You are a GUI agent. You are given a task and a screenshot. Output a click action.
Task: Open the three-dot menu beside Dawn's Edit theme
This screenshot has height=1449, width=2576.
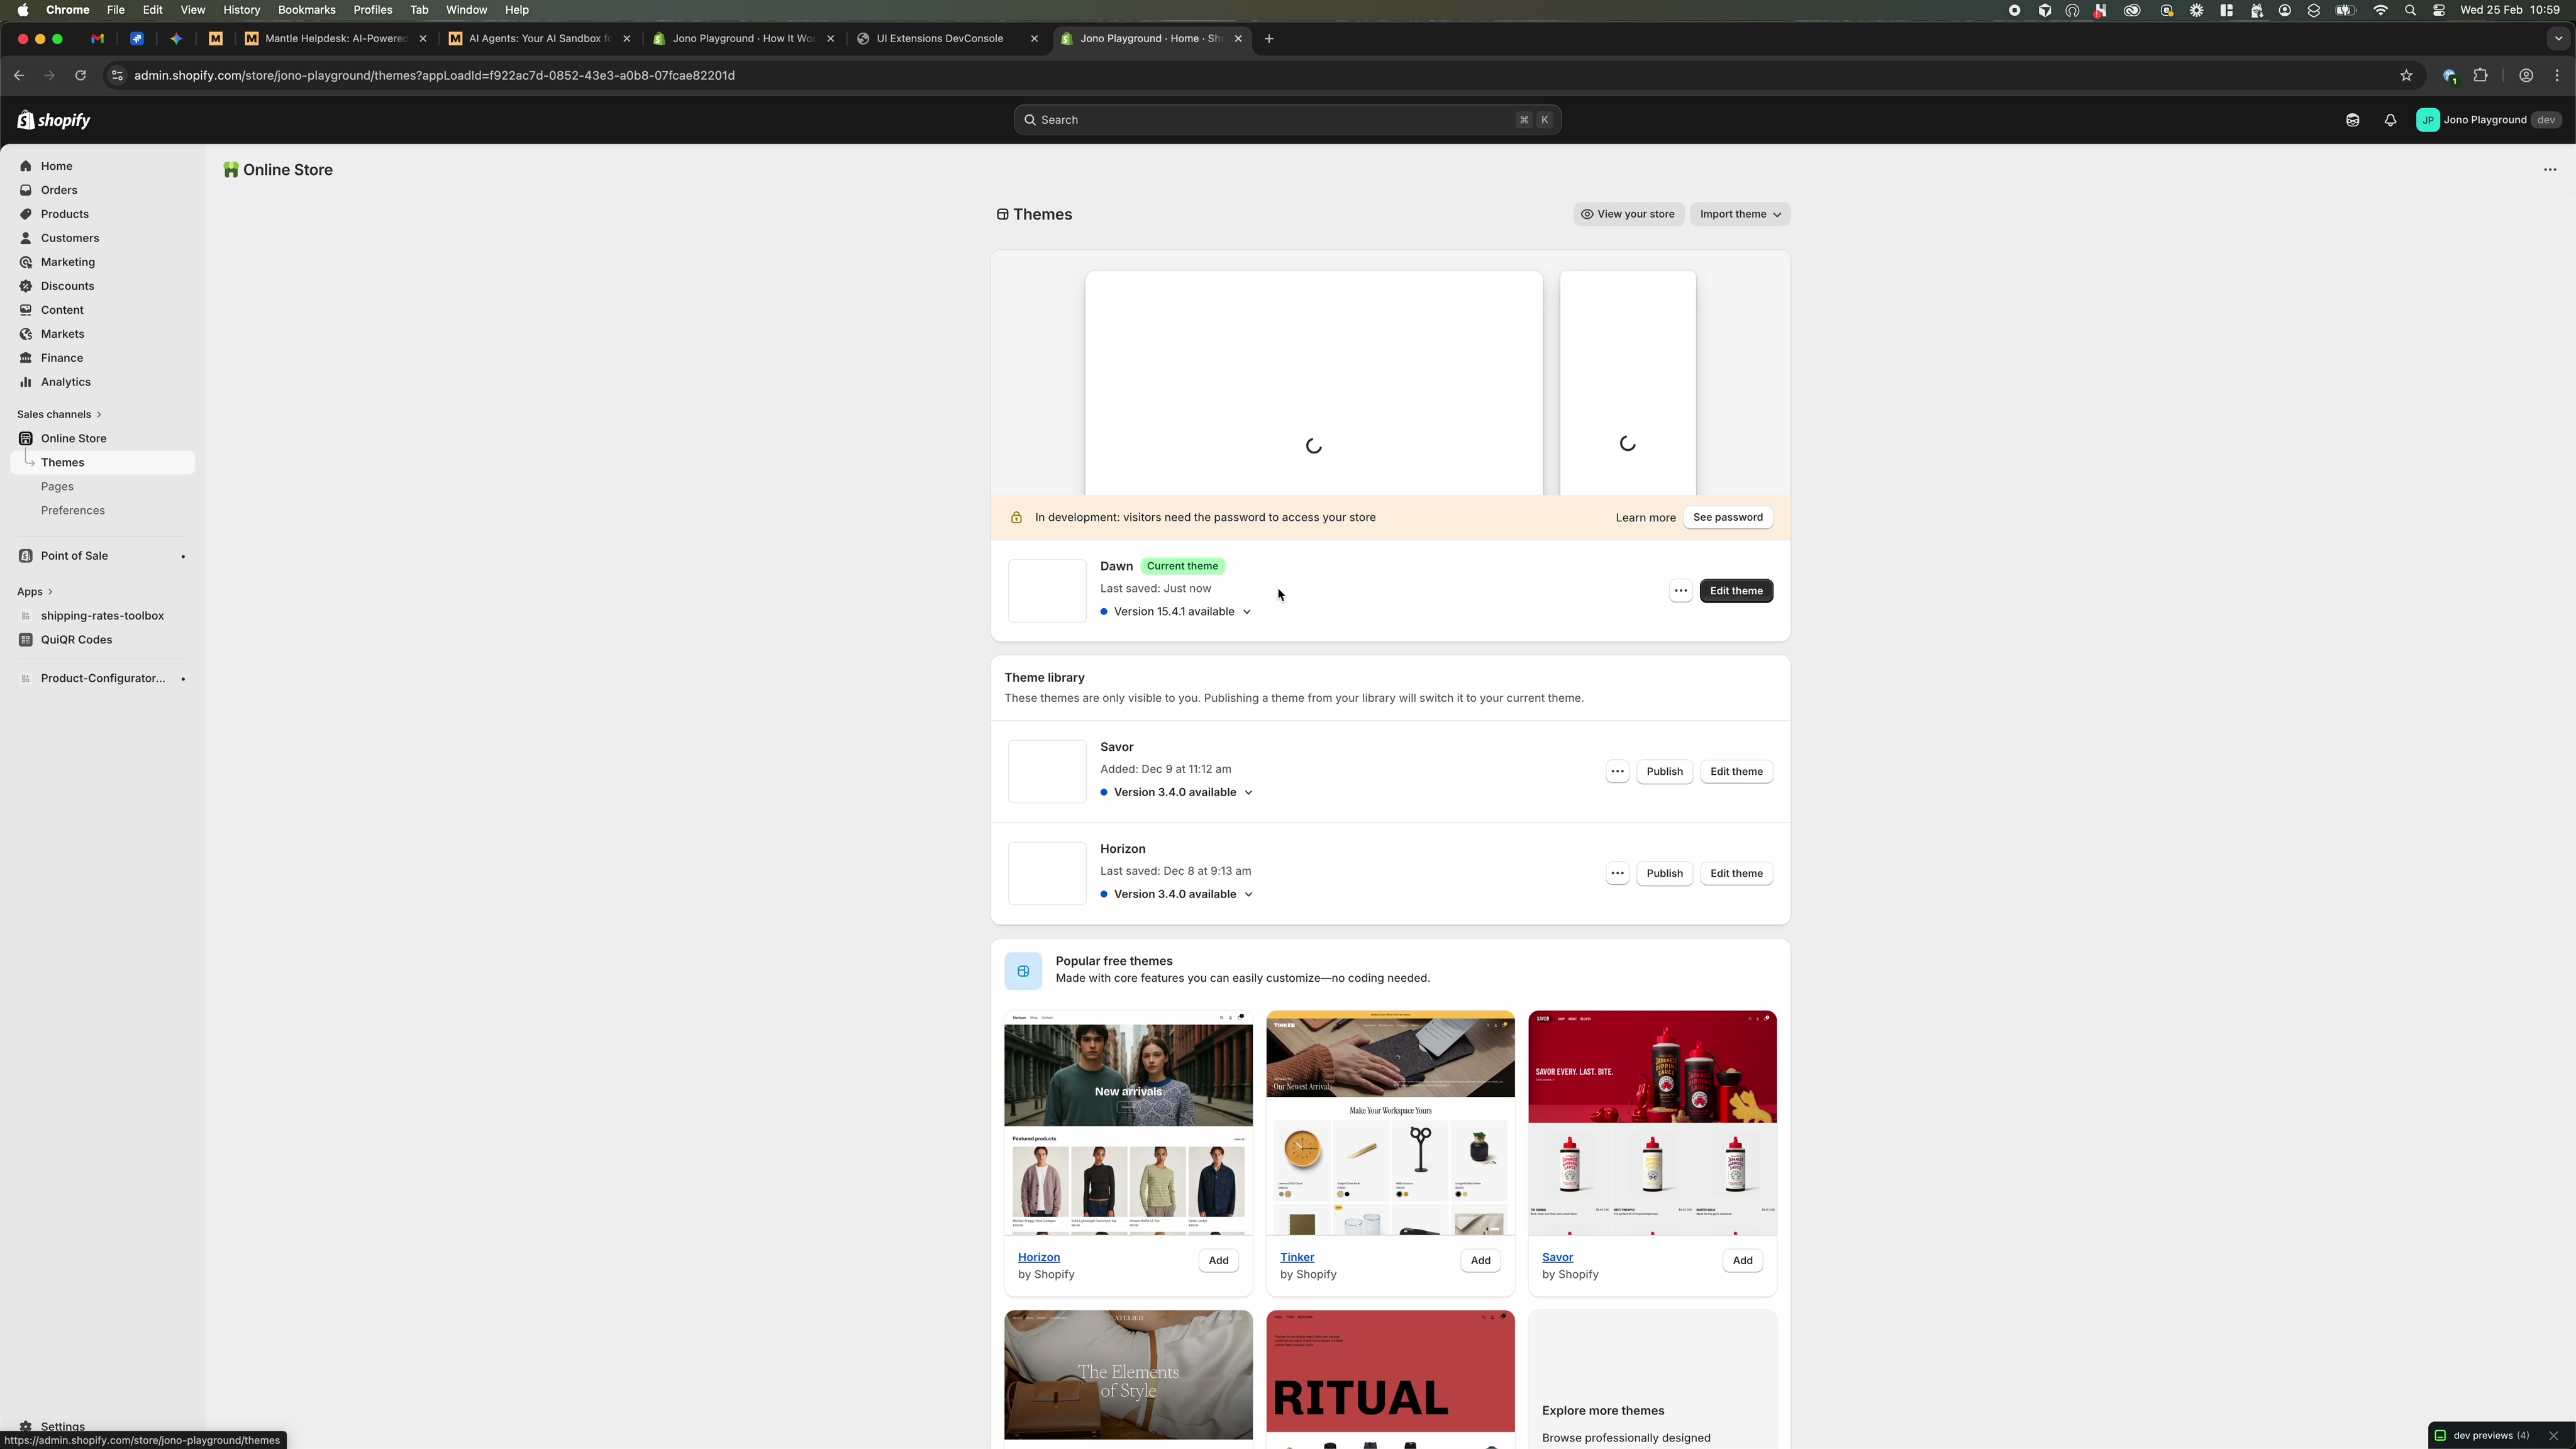[1680, 591]
